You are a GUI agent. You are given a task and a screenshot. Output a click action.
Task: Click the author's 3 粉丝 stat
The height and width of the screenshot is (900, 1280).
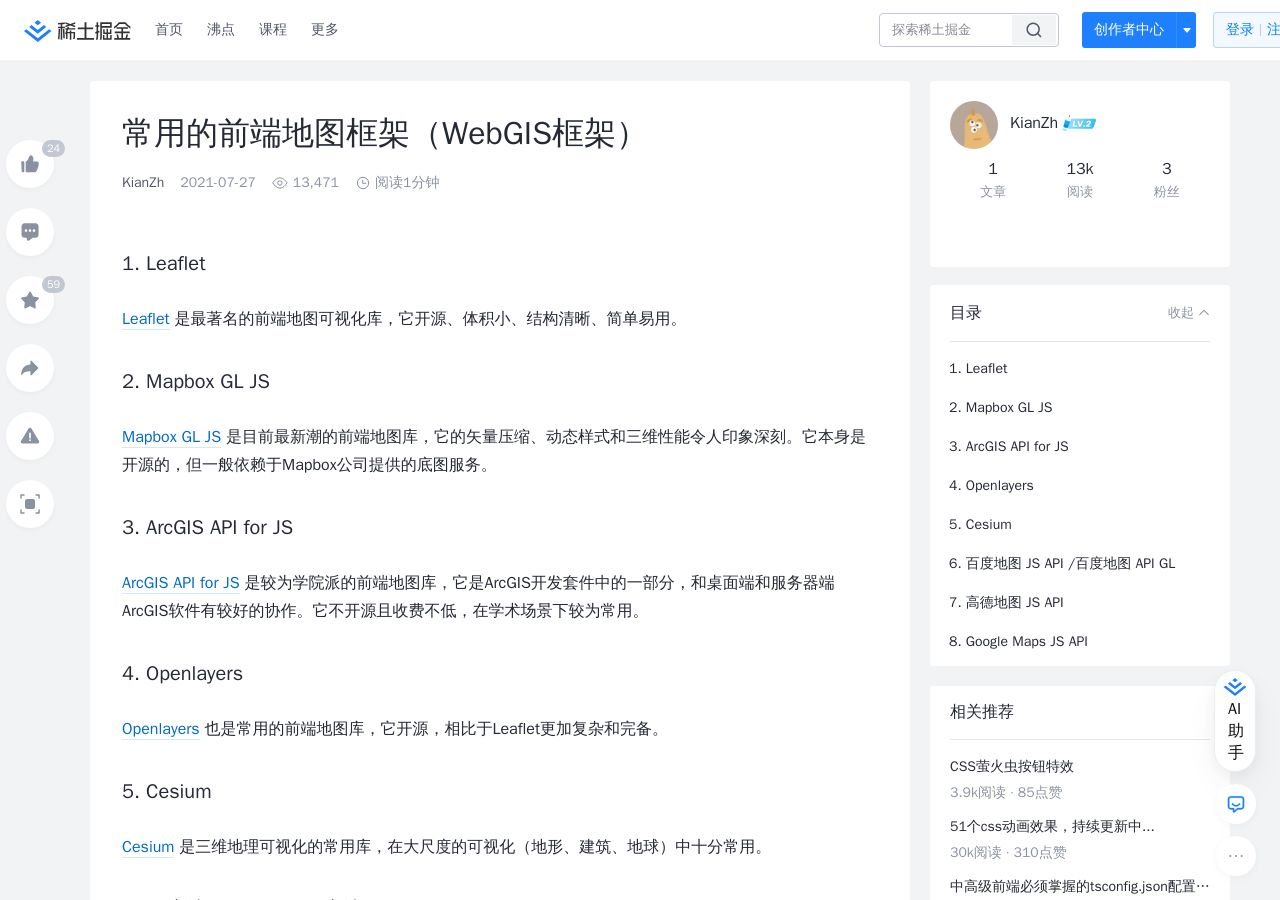[1167, 180]
